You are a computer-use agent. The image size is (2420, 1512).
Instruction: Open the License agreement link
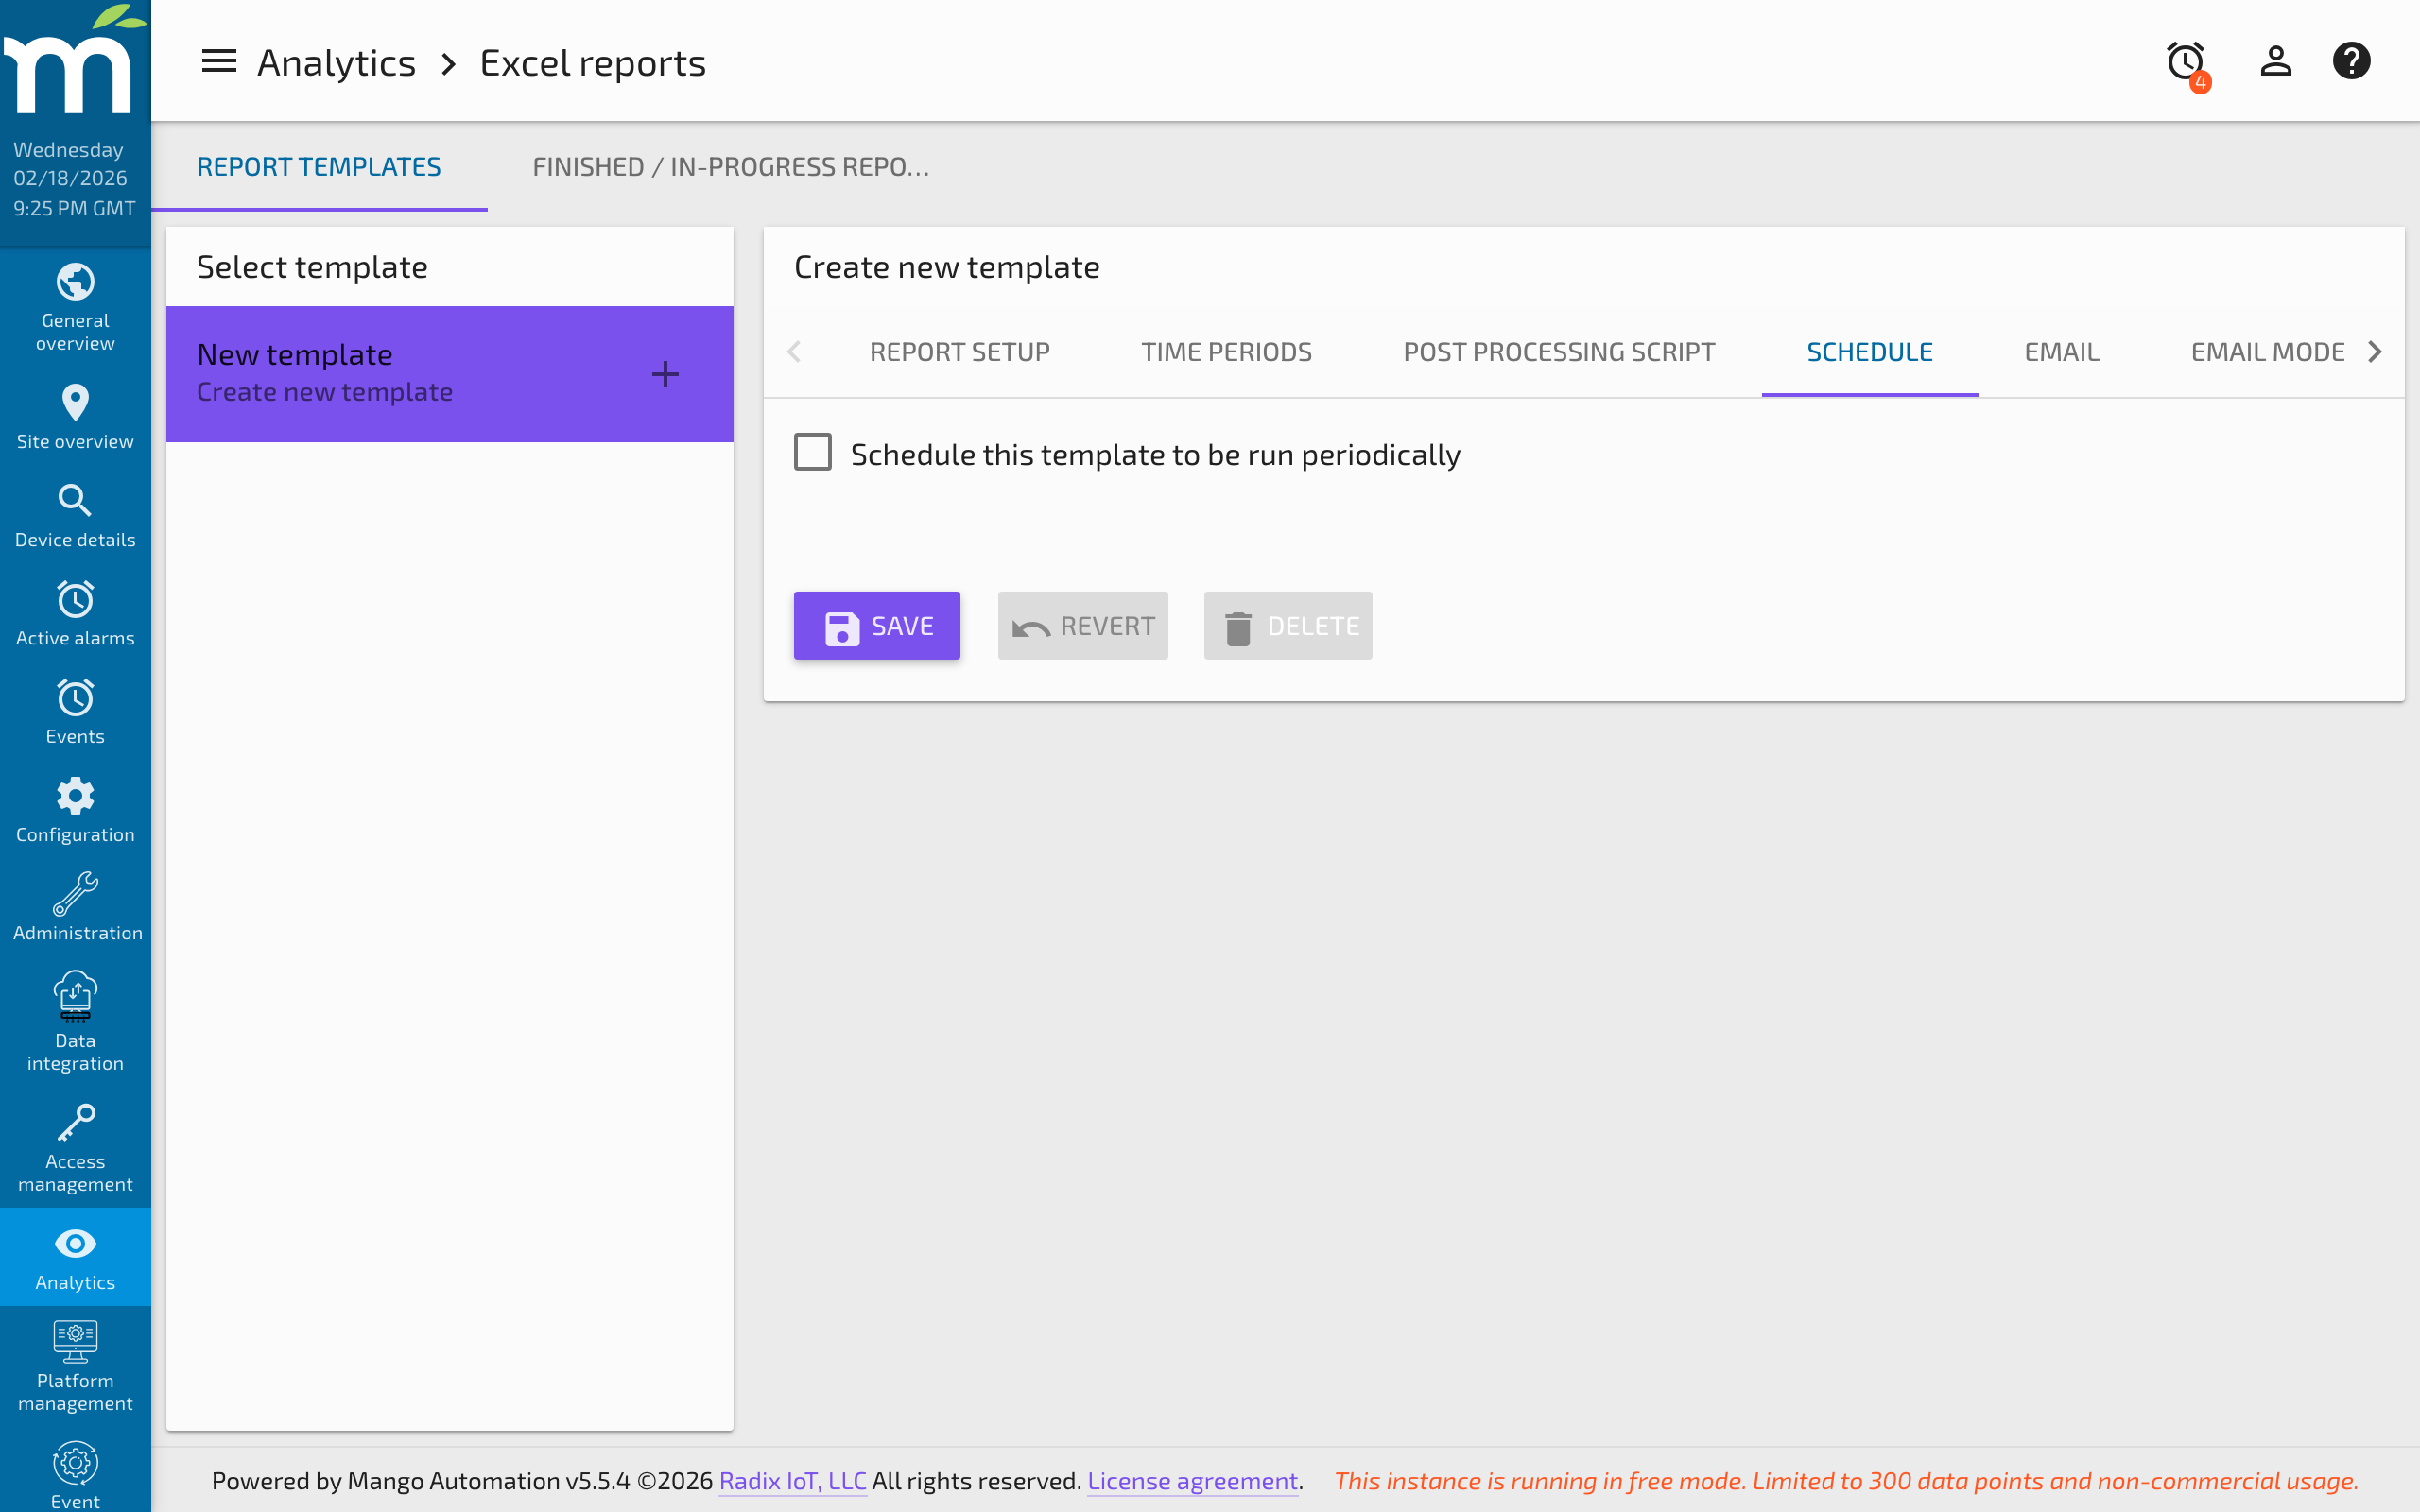[1192, 1481]
